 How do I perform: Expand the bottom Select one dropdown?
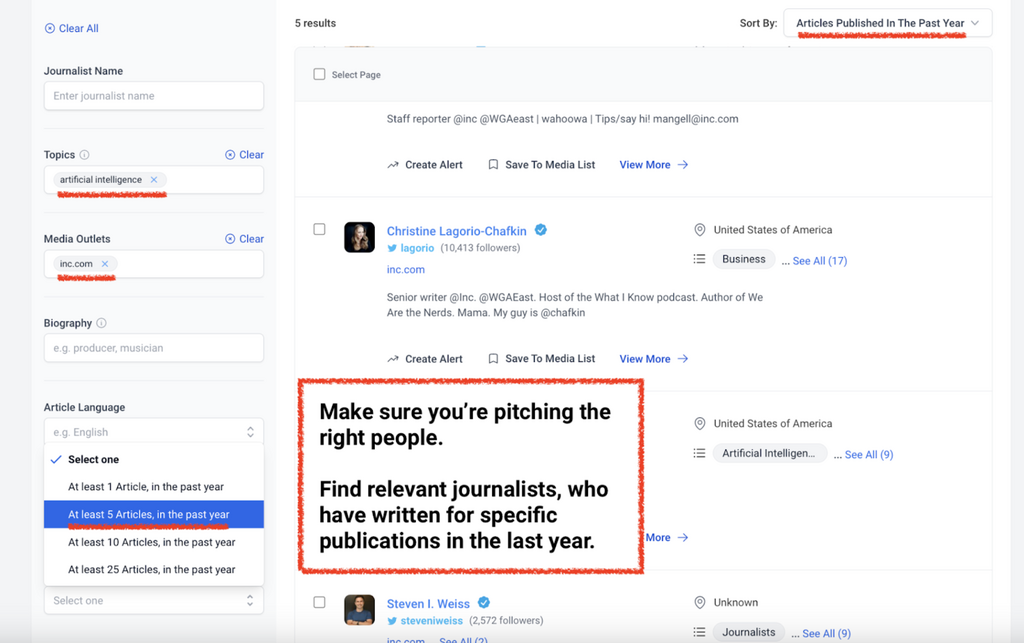pyautogui.click(x=153, y=601)
